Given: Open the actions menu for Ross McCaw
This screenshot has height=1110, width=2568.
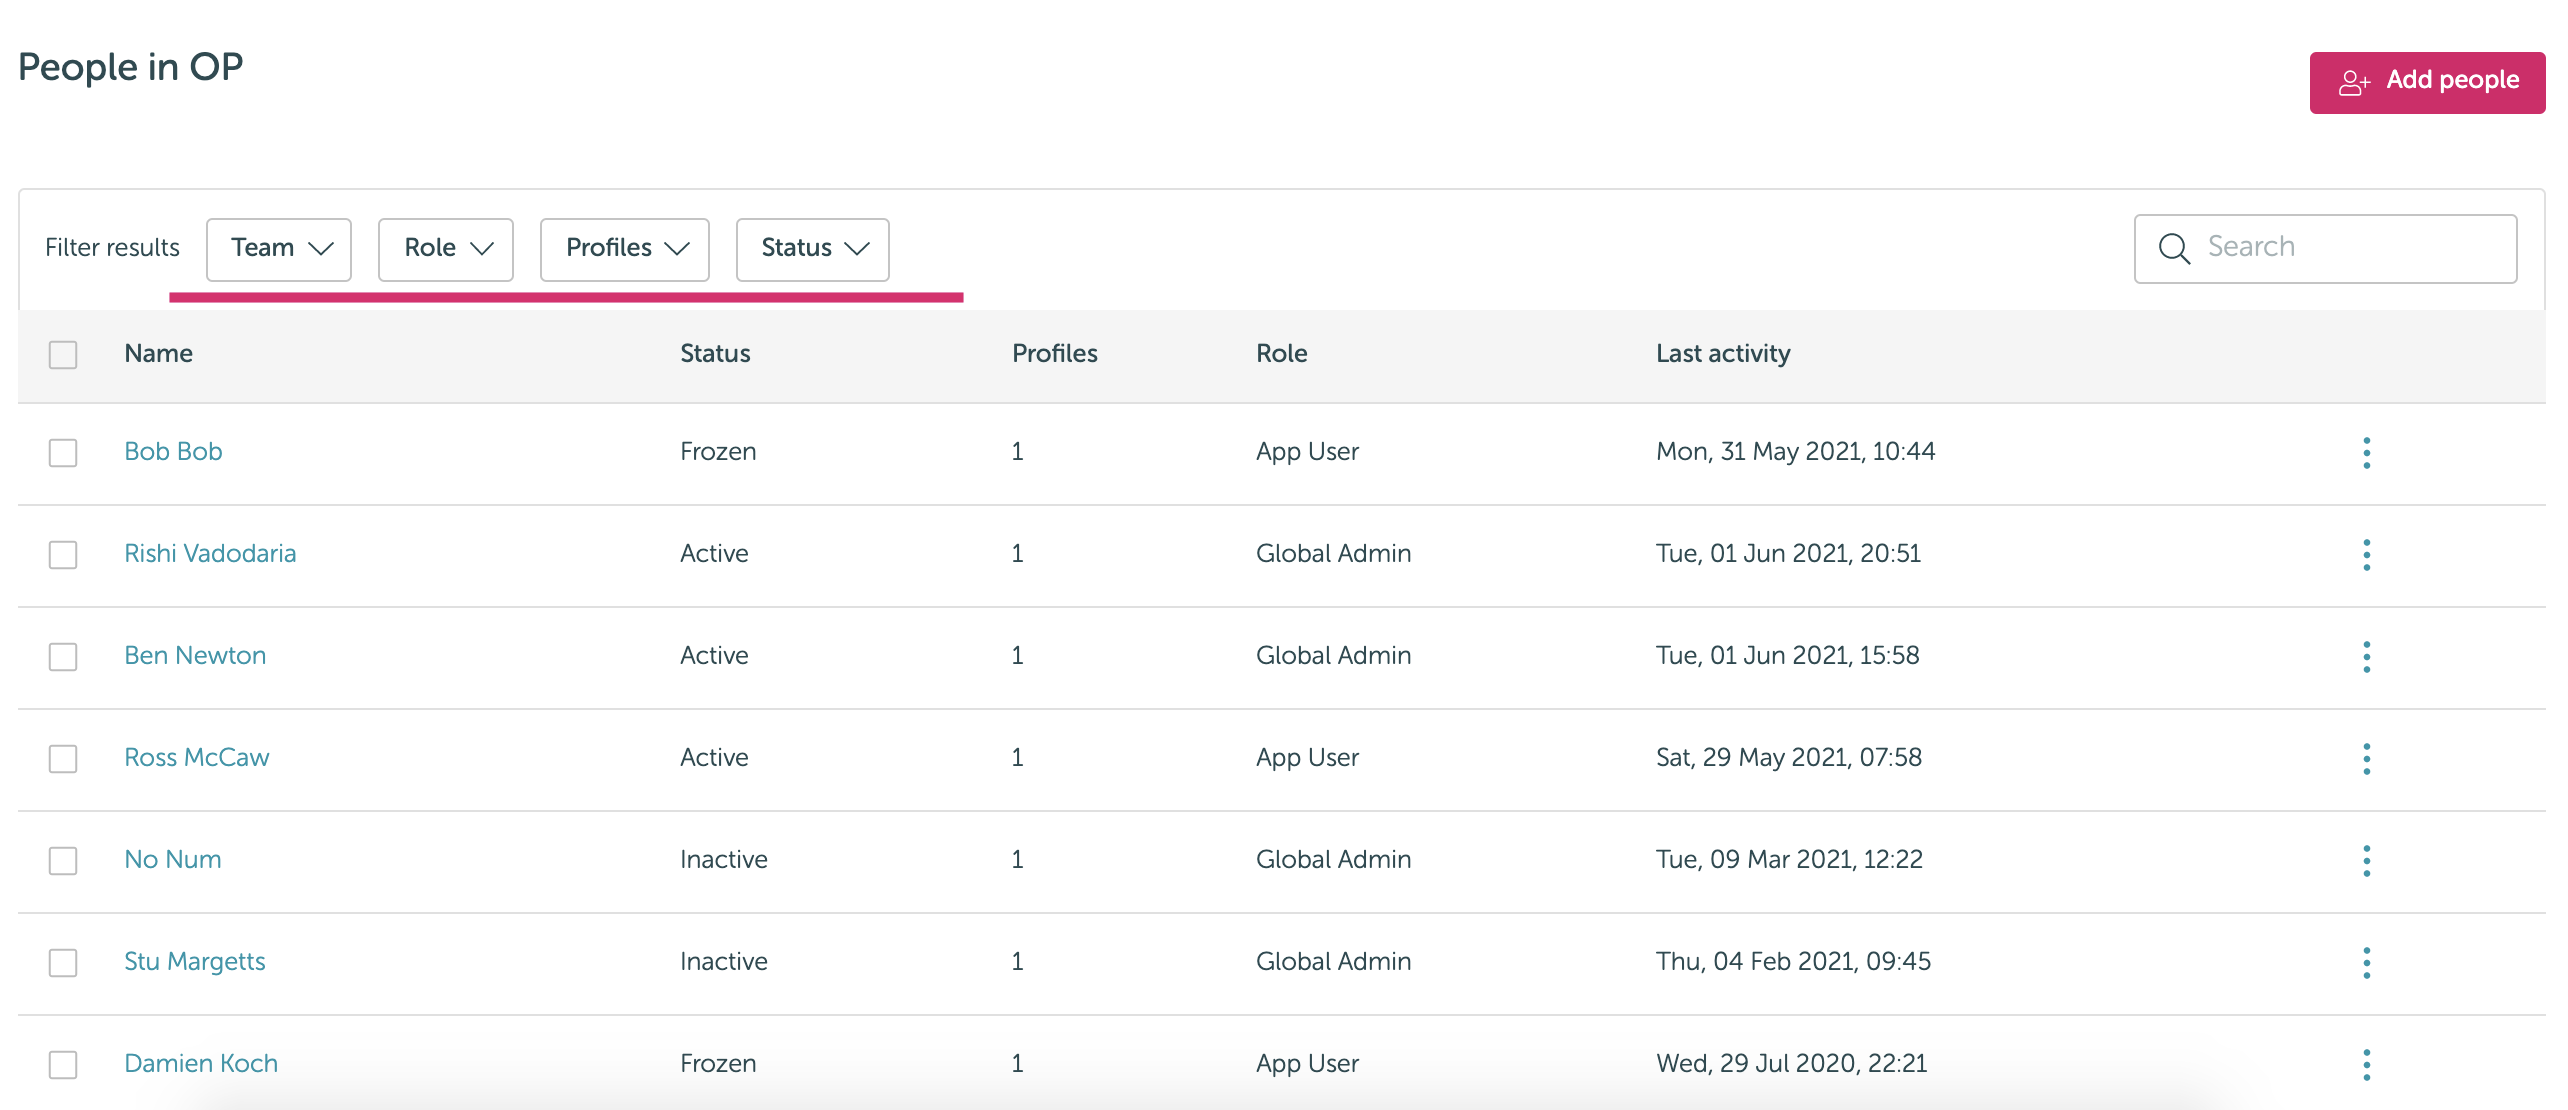Looking at the screenshot, I should [x=2366, y=759].
